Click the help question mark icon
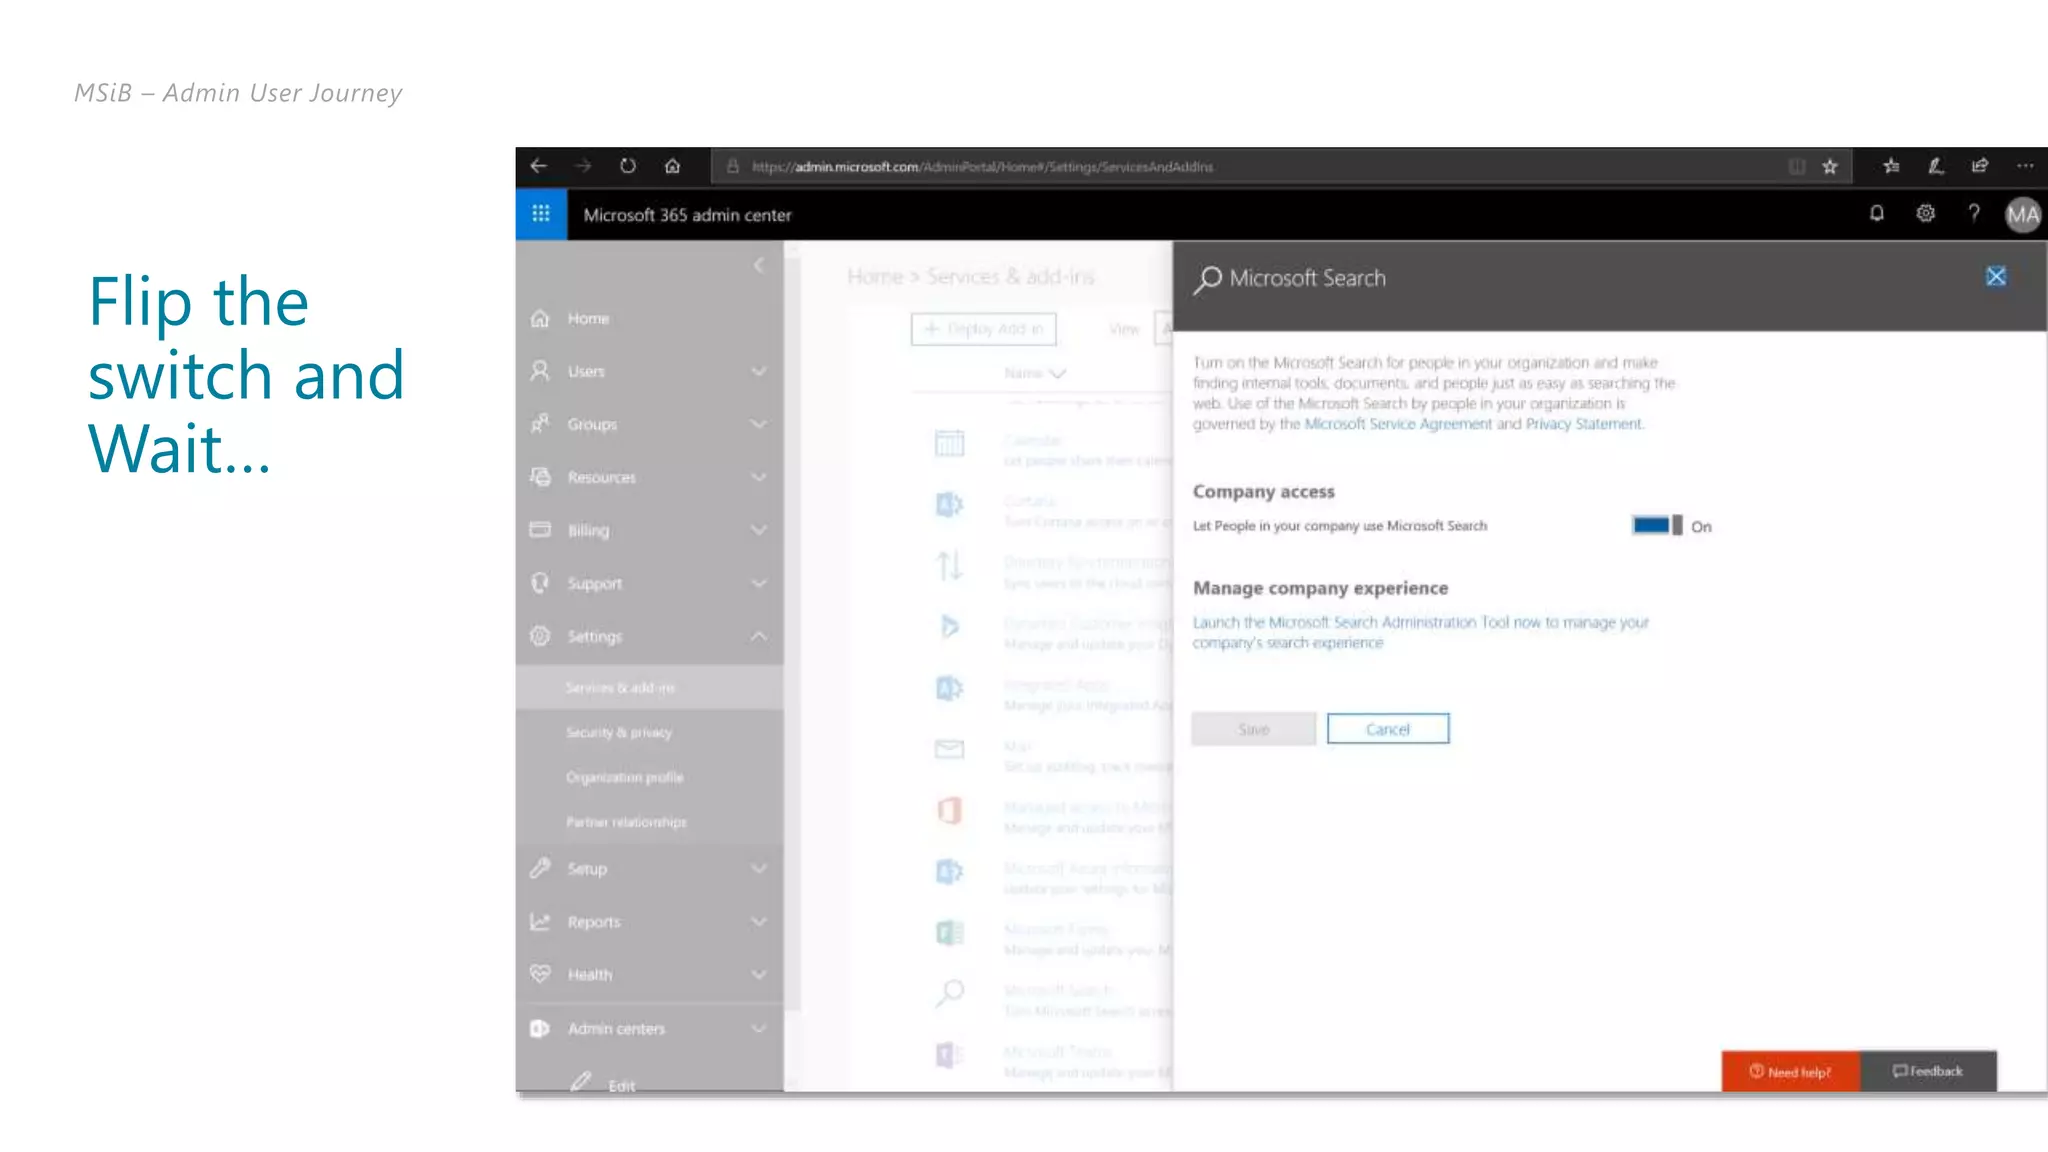This screenshot has width=2048, height=1152. point(1974,213)
